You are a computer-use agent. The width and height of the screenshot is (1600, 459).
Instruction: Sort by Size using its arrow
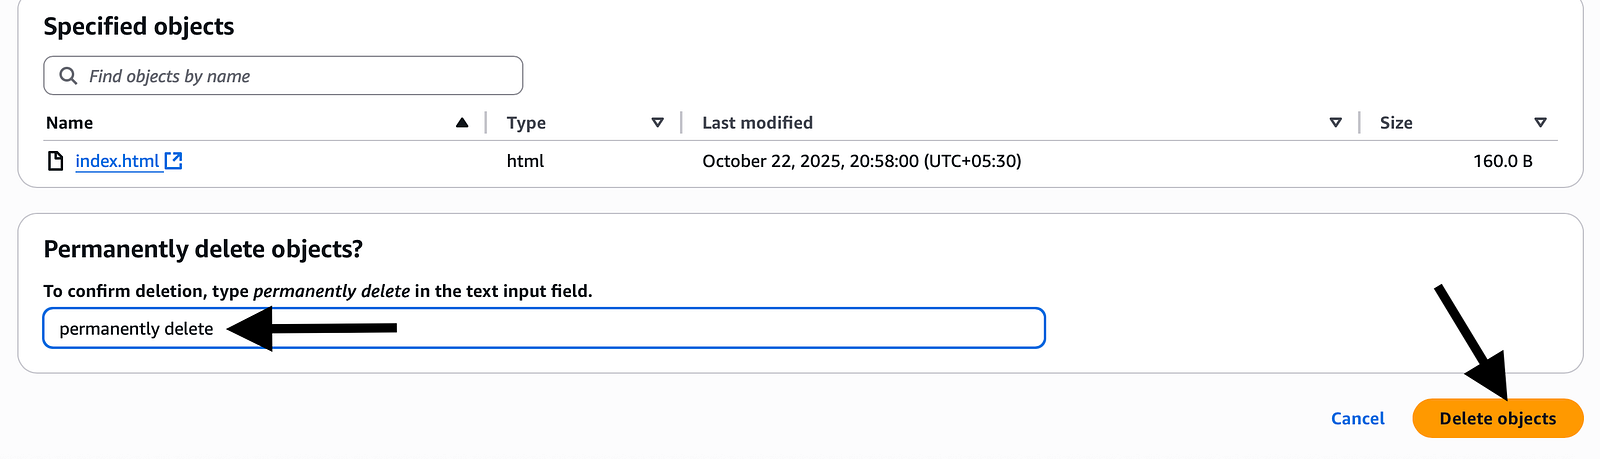(x=1540, y=123)
